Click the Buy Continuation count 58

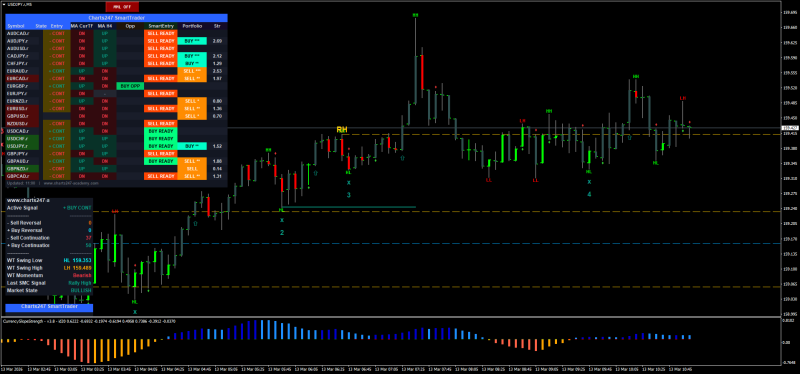click(89, 245)
